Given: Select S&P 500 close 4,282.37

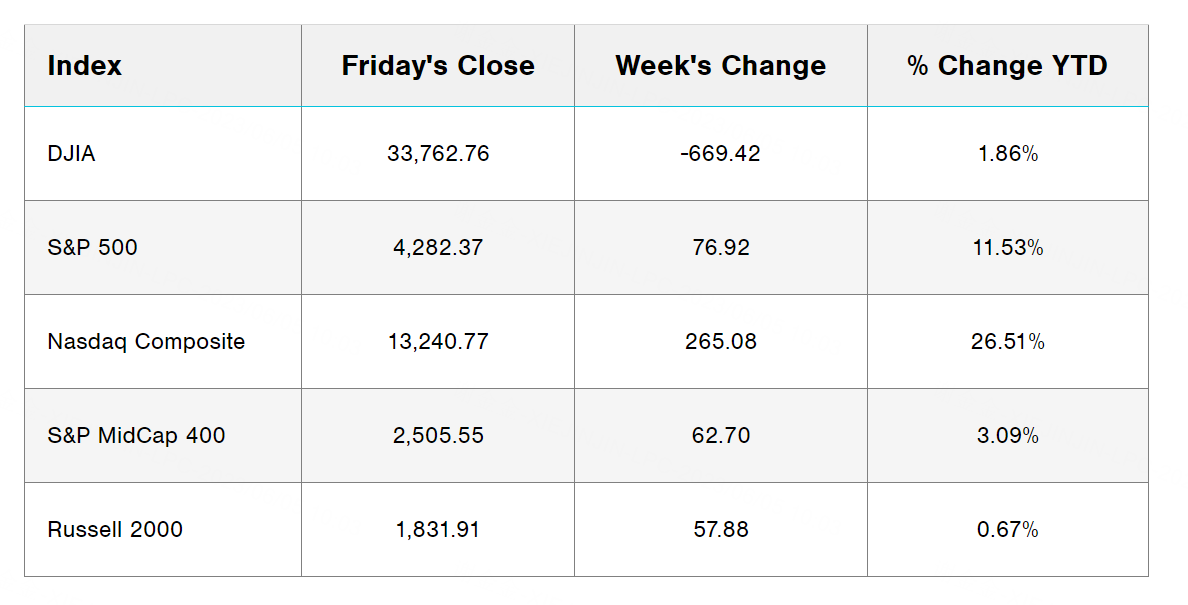Looking at the screenshot, I should point(438,248).
